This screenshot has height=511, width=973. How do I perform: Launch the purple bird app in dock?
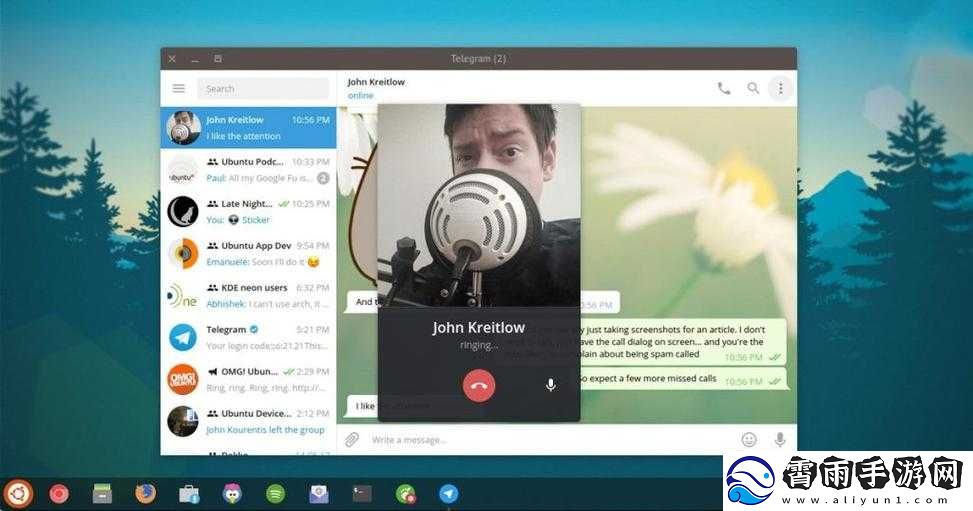tap(232, 494)
